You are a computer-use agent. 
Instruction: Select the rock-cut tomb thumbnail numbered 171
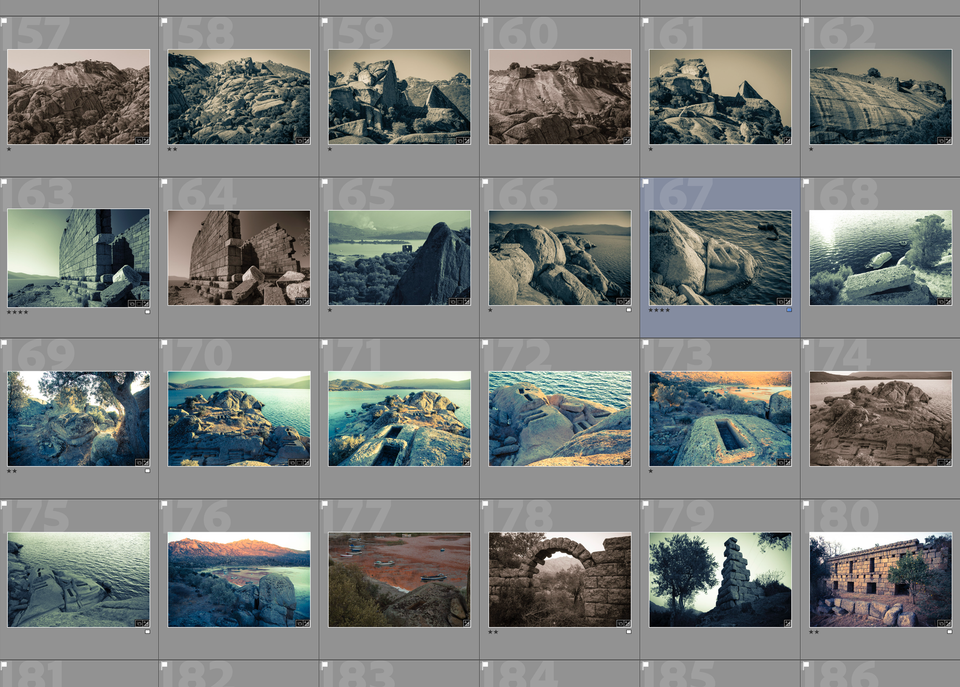[x=399, y=419]
